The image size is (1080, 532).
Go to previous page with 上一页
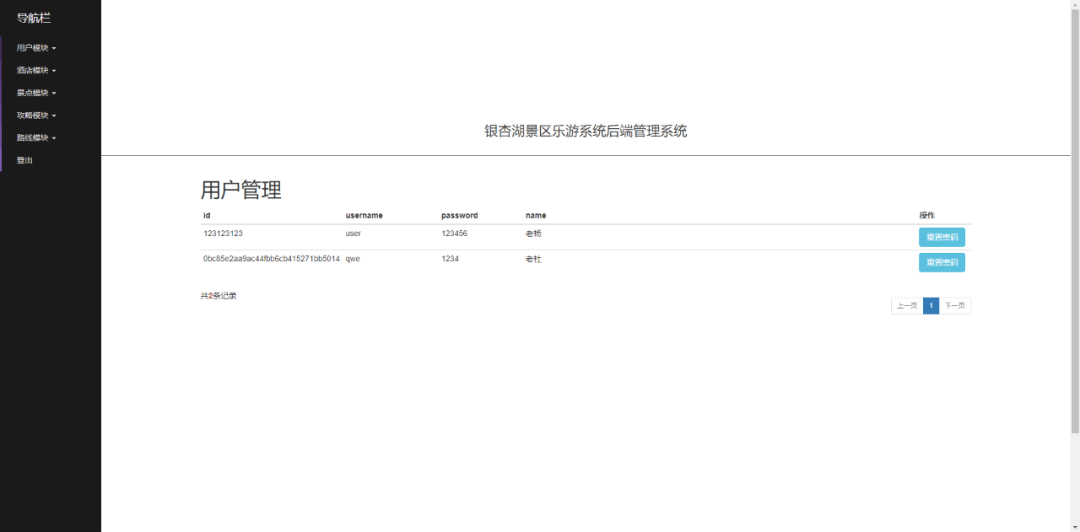[907, 306]
